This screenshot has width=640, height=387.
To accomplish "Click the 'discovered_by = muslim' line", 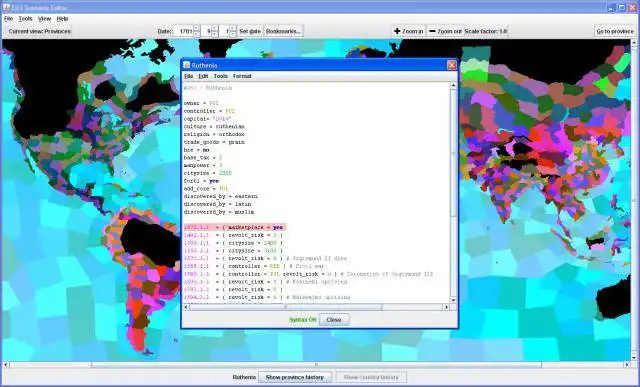I will 219,212.
